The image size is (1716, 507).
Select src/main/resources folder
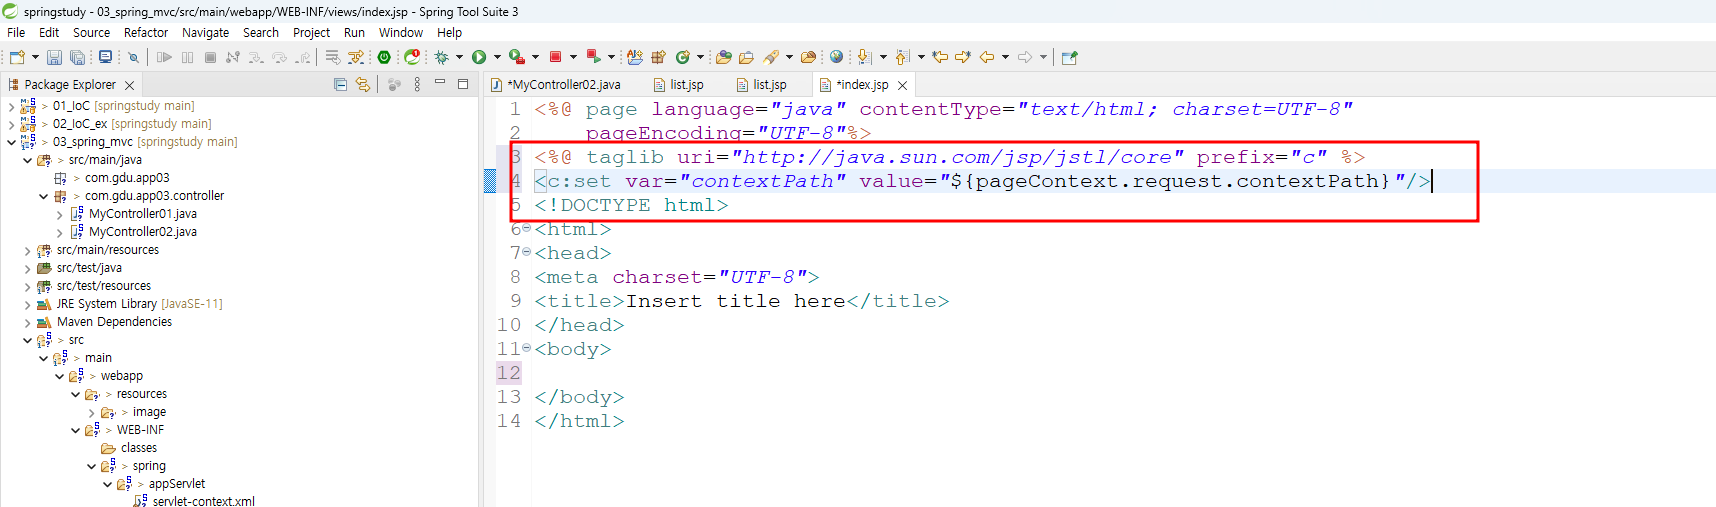coord(107,250)
